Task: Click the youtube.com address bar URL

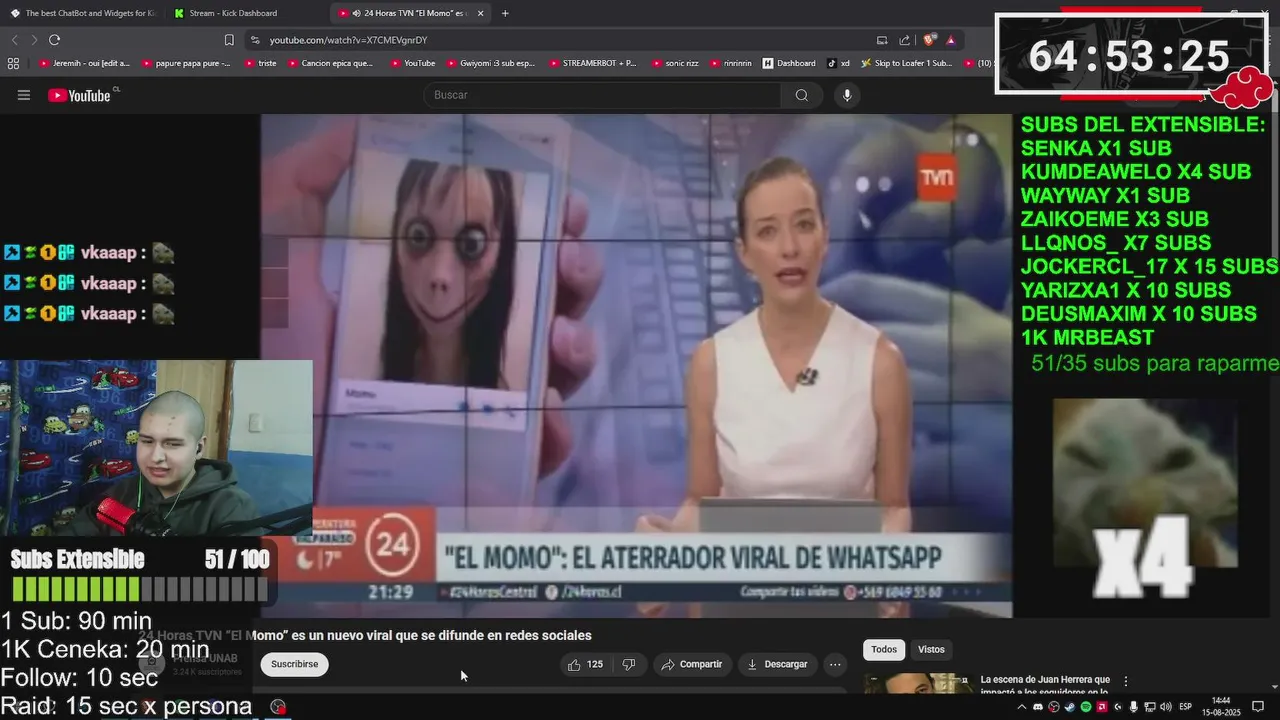Action: click(x=348, y=40)
